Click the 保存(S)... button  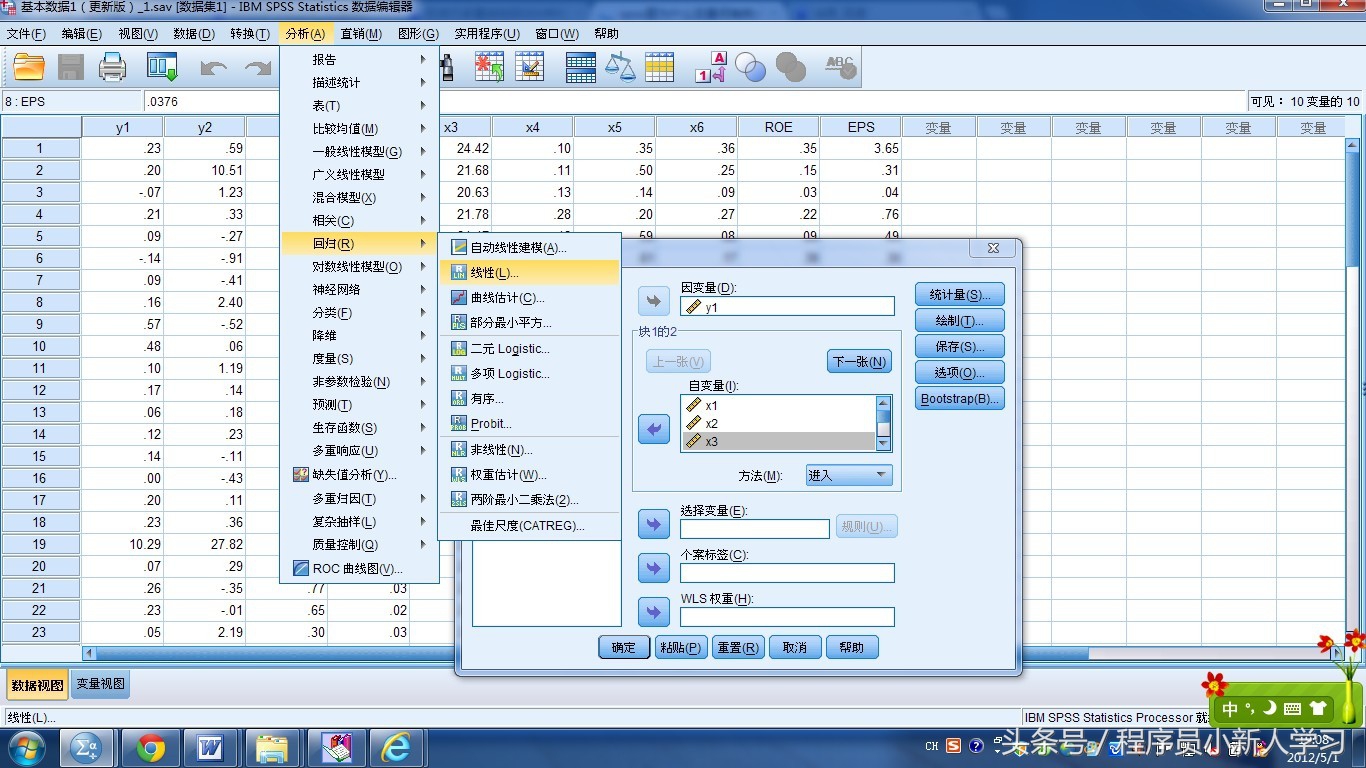coord(960,346)
